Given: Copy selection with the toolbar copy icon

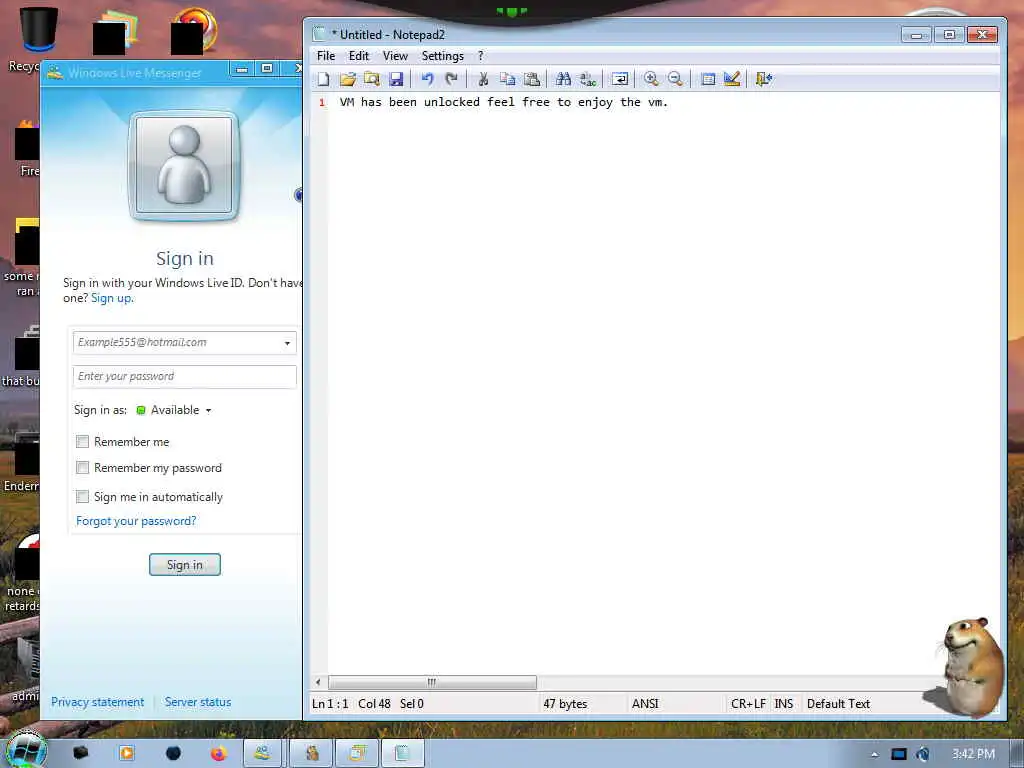Looking at the screenshot, I should pos(507,79).
